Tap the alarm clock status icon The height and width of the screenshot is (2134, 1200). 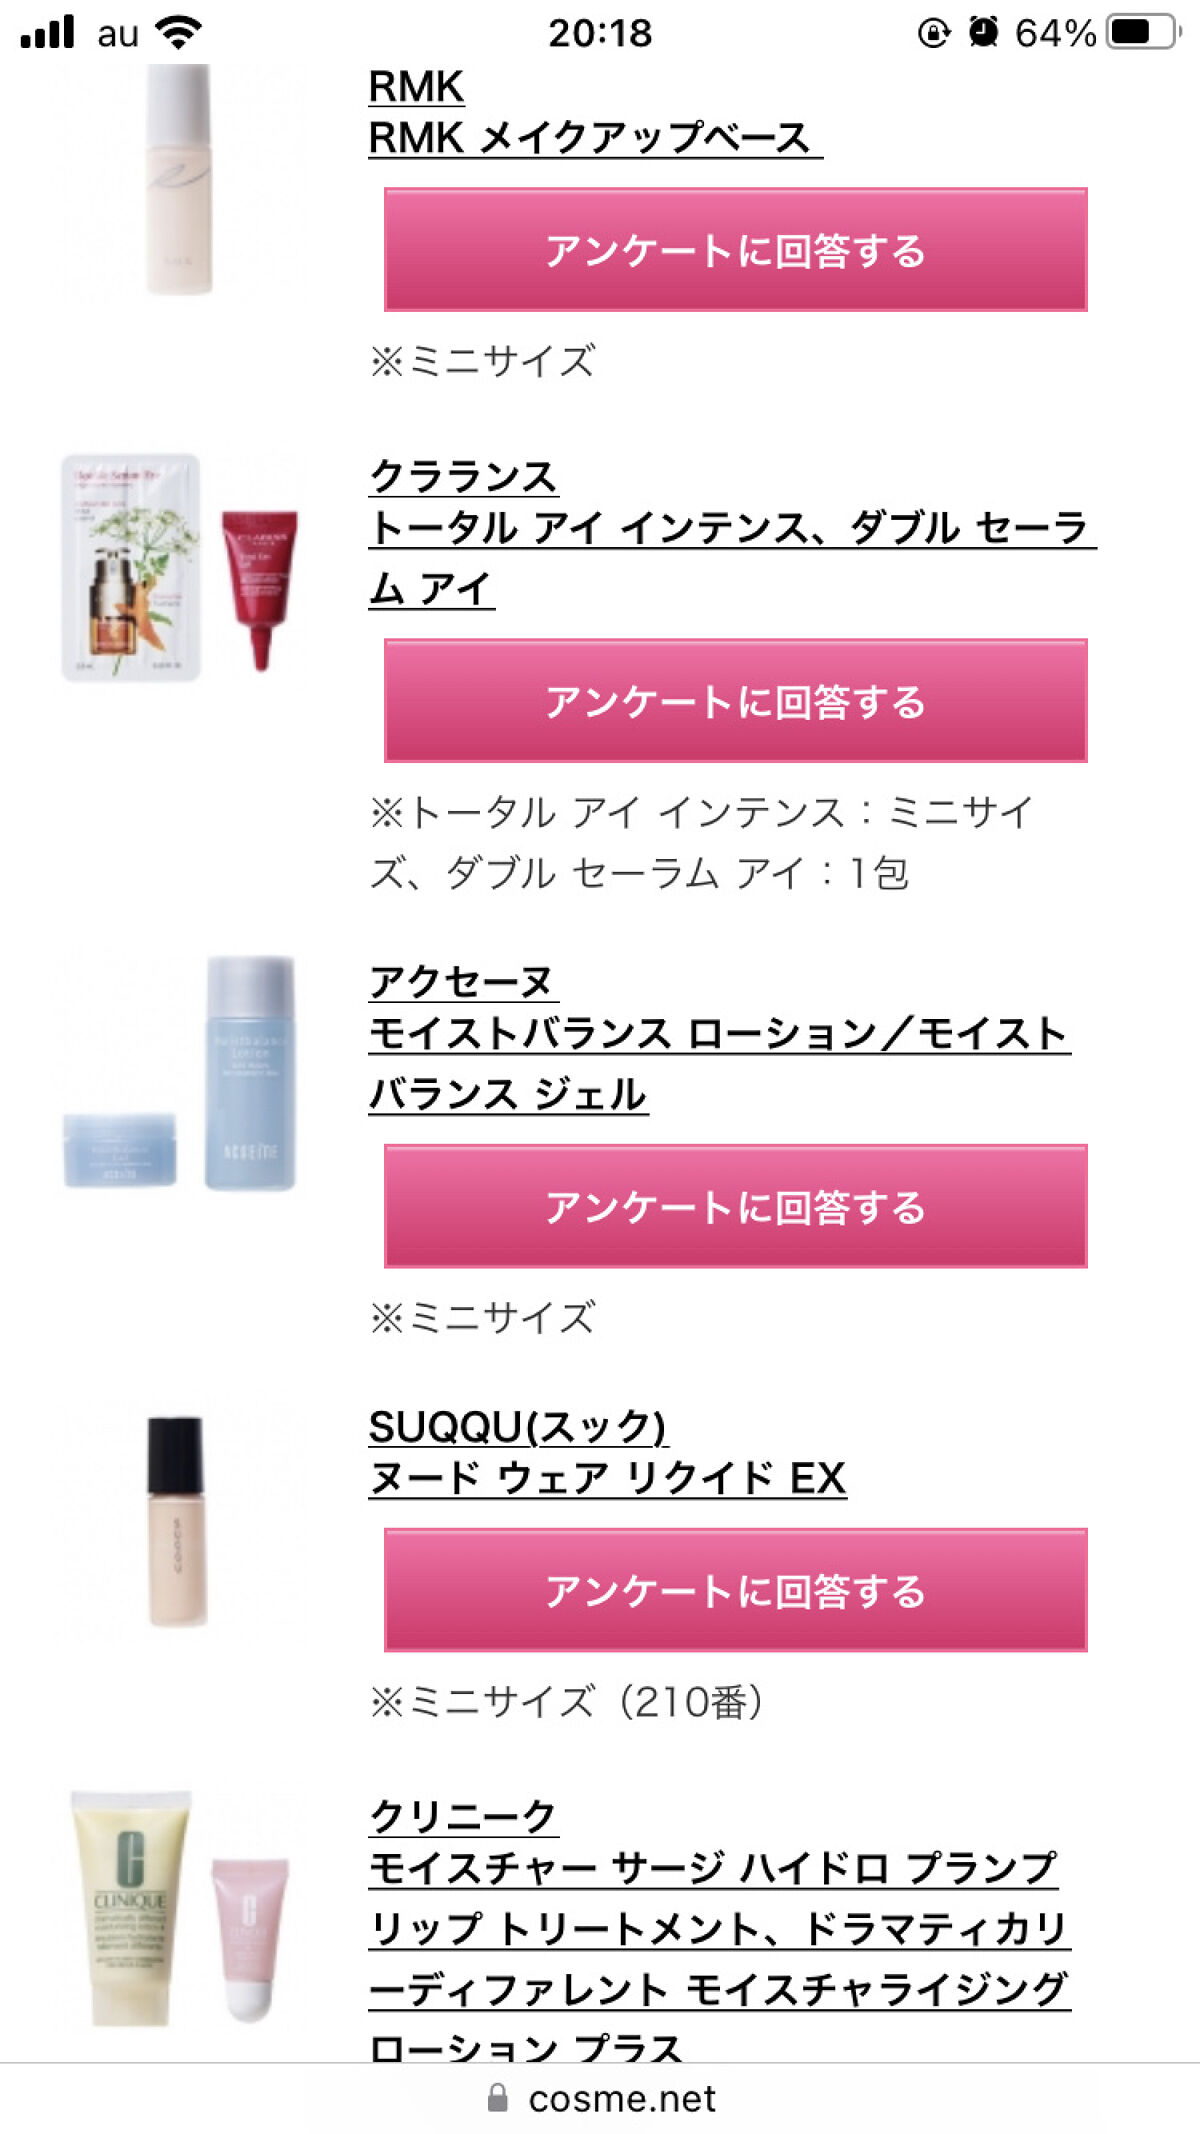tap(983, 32)
